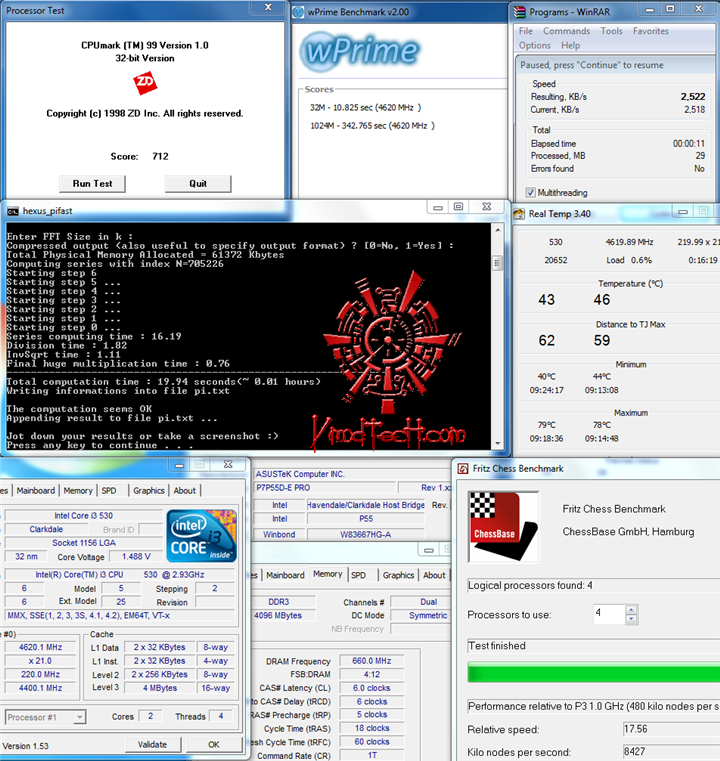Click the Intel Core i3 inside badge
This screenshot has height=761, width=720.
[x=201, y=536]
